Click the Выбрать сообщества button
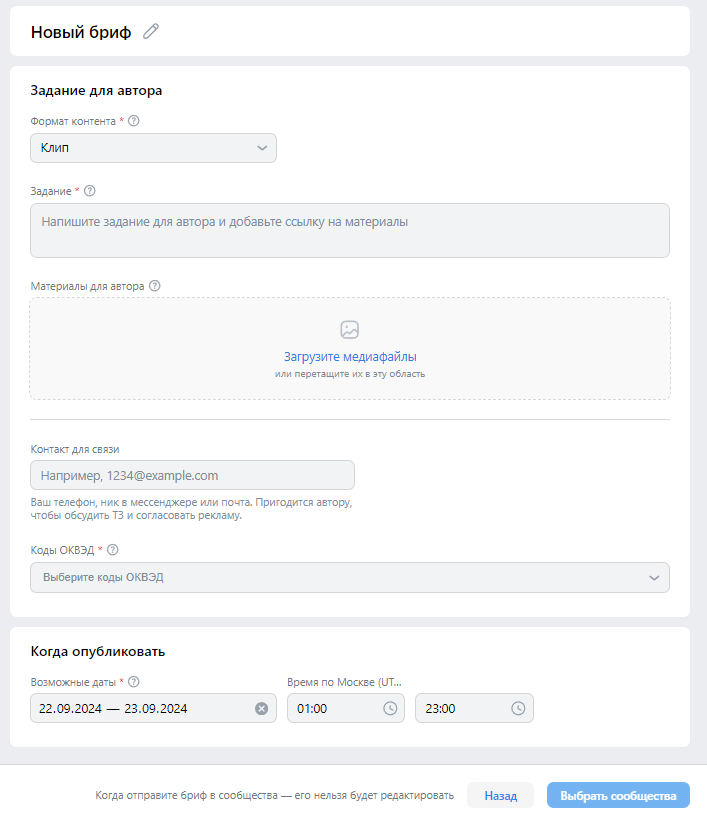 point(618,796)
